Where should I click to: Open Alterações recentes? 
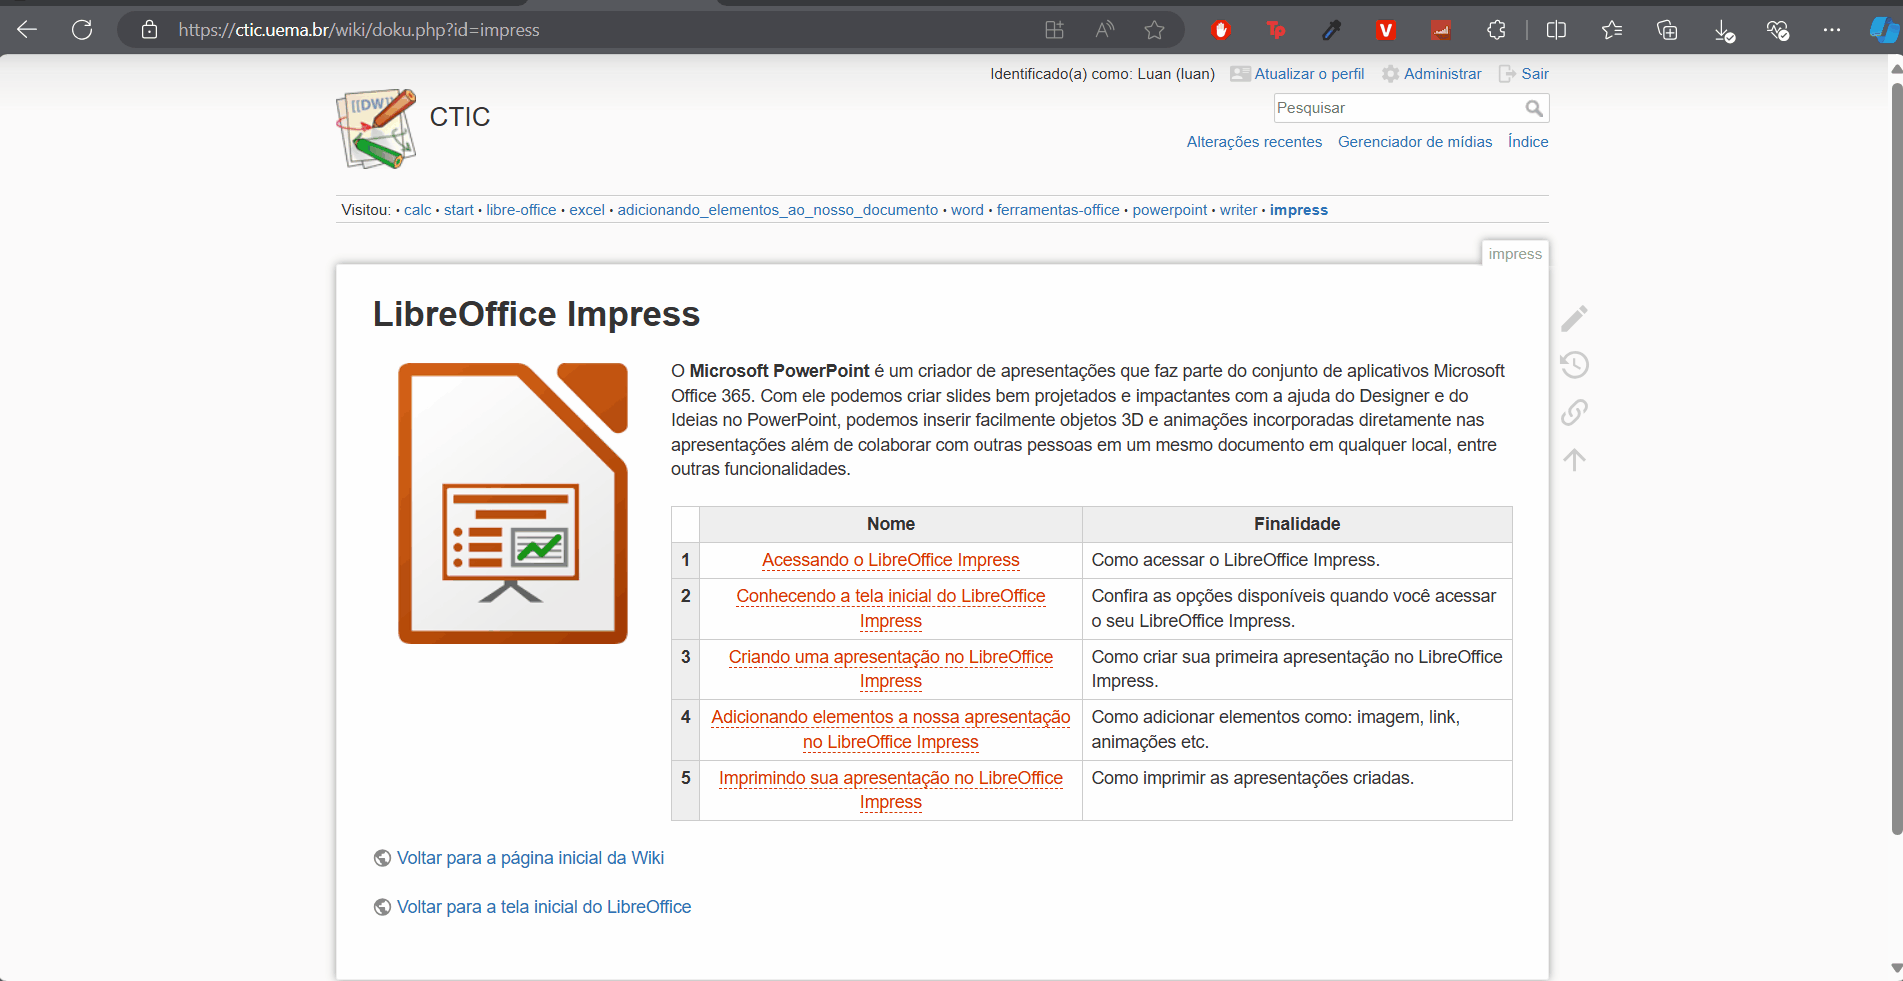pos(1254,142)
